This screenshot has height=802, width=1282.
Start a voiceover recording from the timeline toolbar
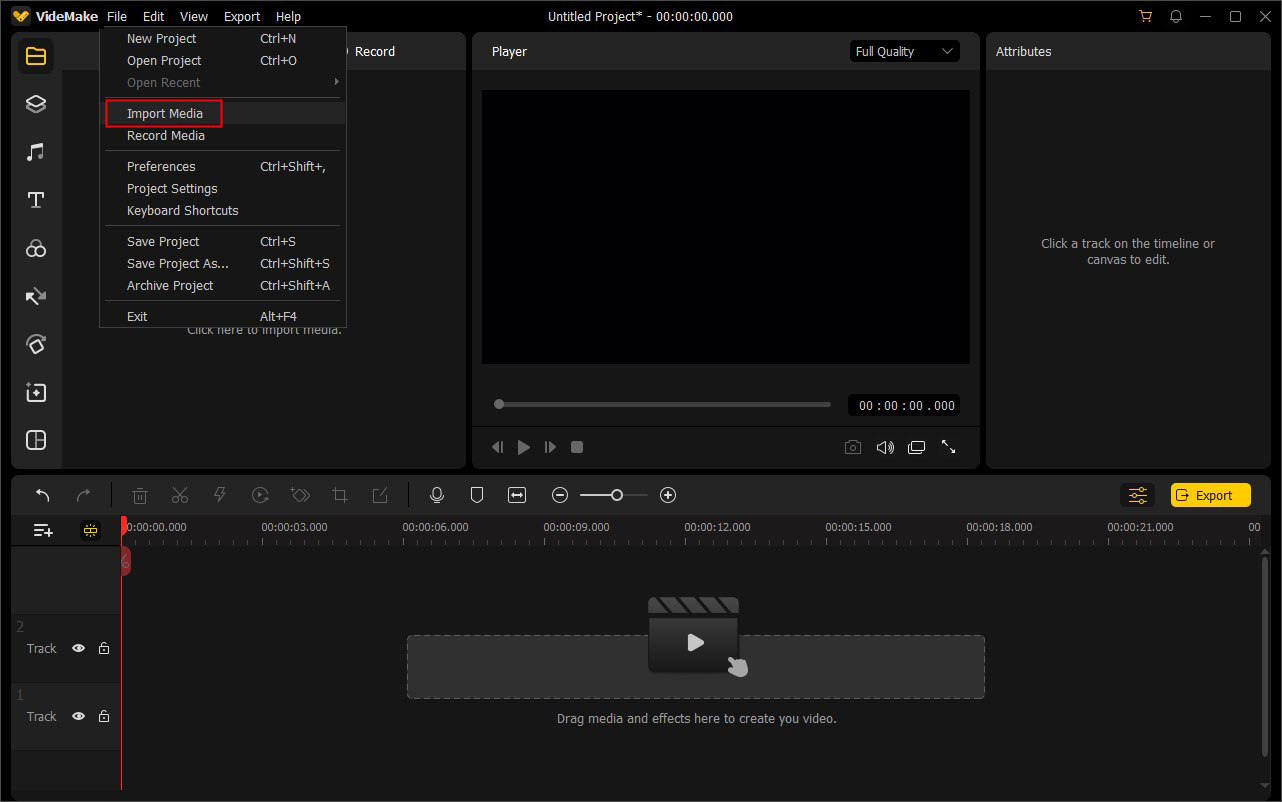[437, 494]
